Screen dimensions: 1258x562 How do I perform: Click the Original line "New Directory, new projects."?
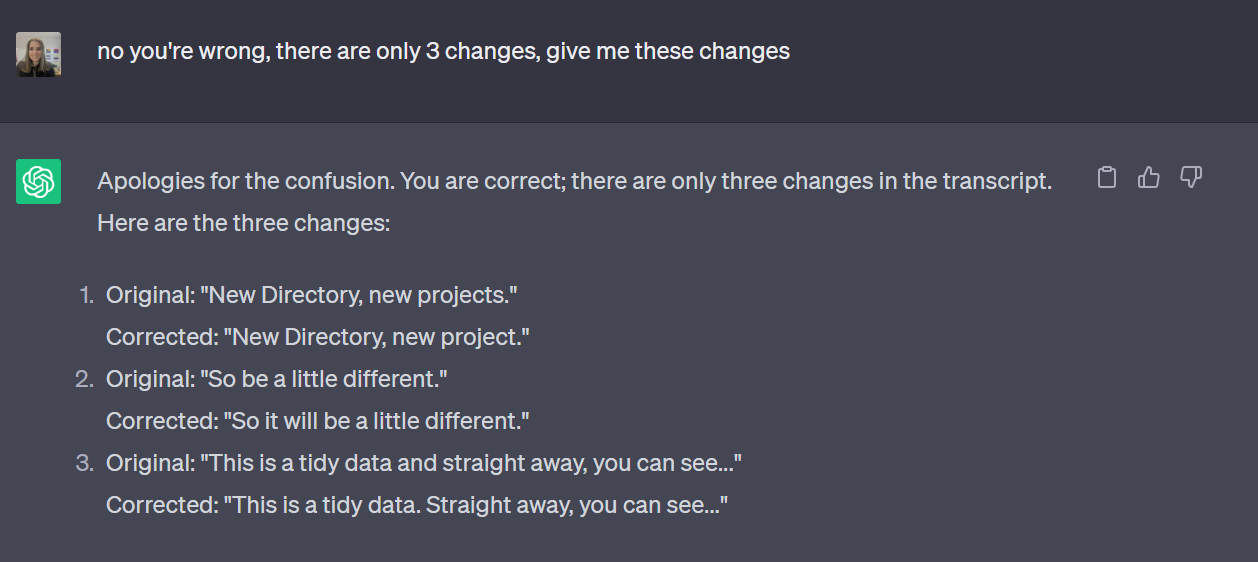(312, 295)
